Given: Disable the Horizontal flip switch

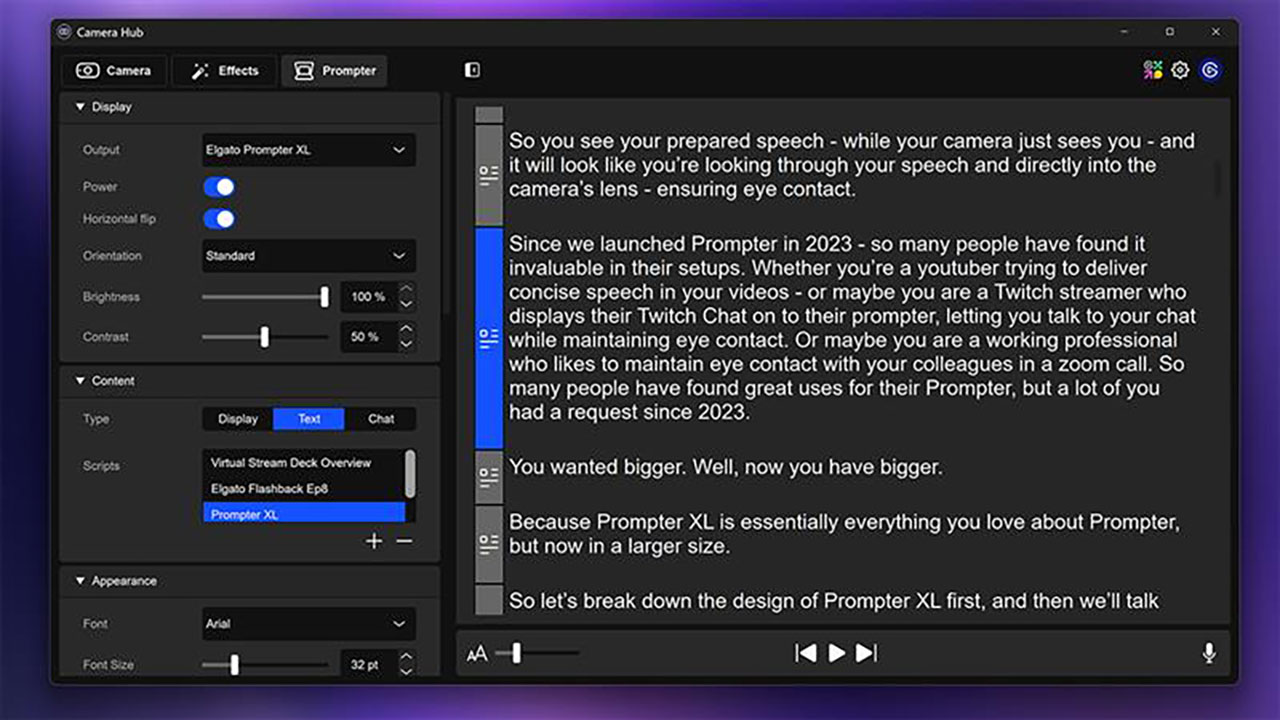Looking at the screenshot, I should click(x=218, y=219).
